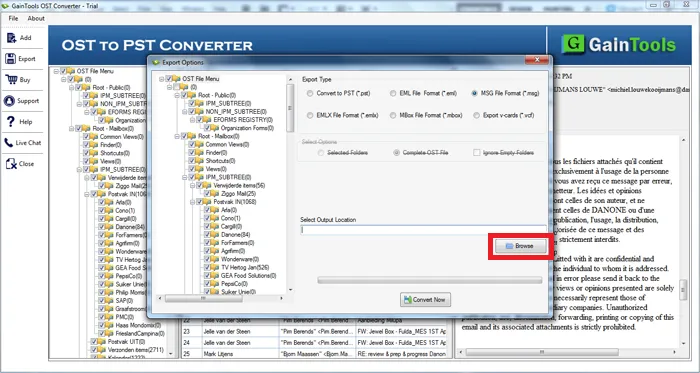Image resolution: width=700 pixels, height=373 pixels.
Task: Open the Buy cart icon
Action: [12, 79]
